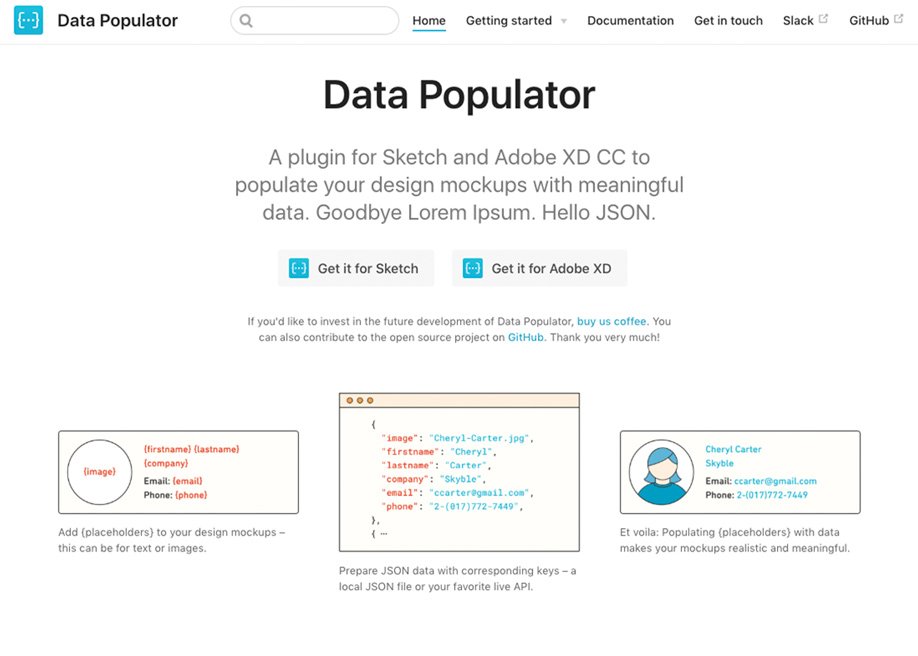Click the external link icon beside Slack

coord(823,19)
